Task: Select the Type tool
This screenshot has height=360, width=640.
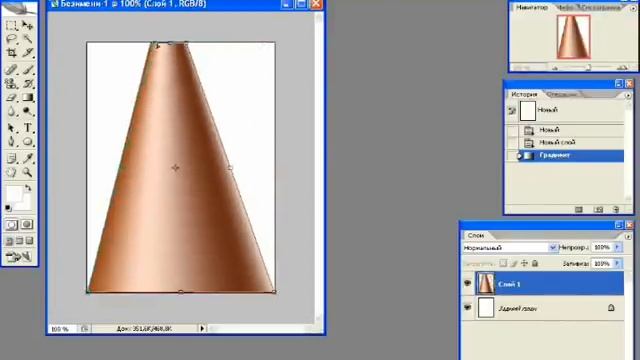Action: pyautogui.click(x=28, y=128)
